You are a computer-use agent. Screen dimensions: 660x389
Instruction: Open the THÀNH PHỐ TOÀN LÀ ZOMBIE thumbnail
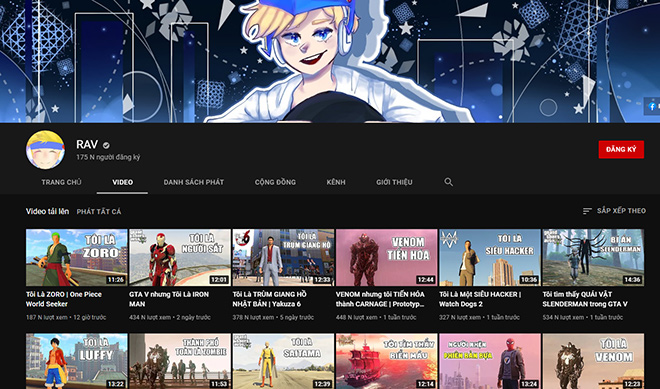click(180, 361)
